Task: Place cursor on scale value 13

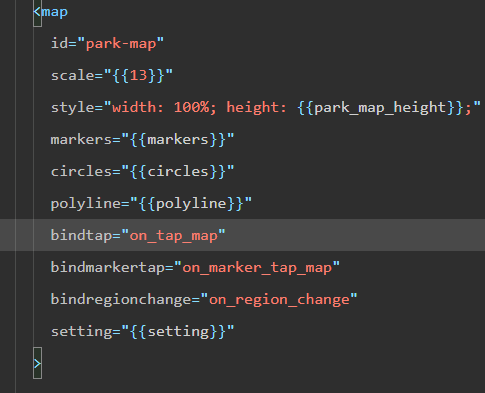Action: (138, 75)
